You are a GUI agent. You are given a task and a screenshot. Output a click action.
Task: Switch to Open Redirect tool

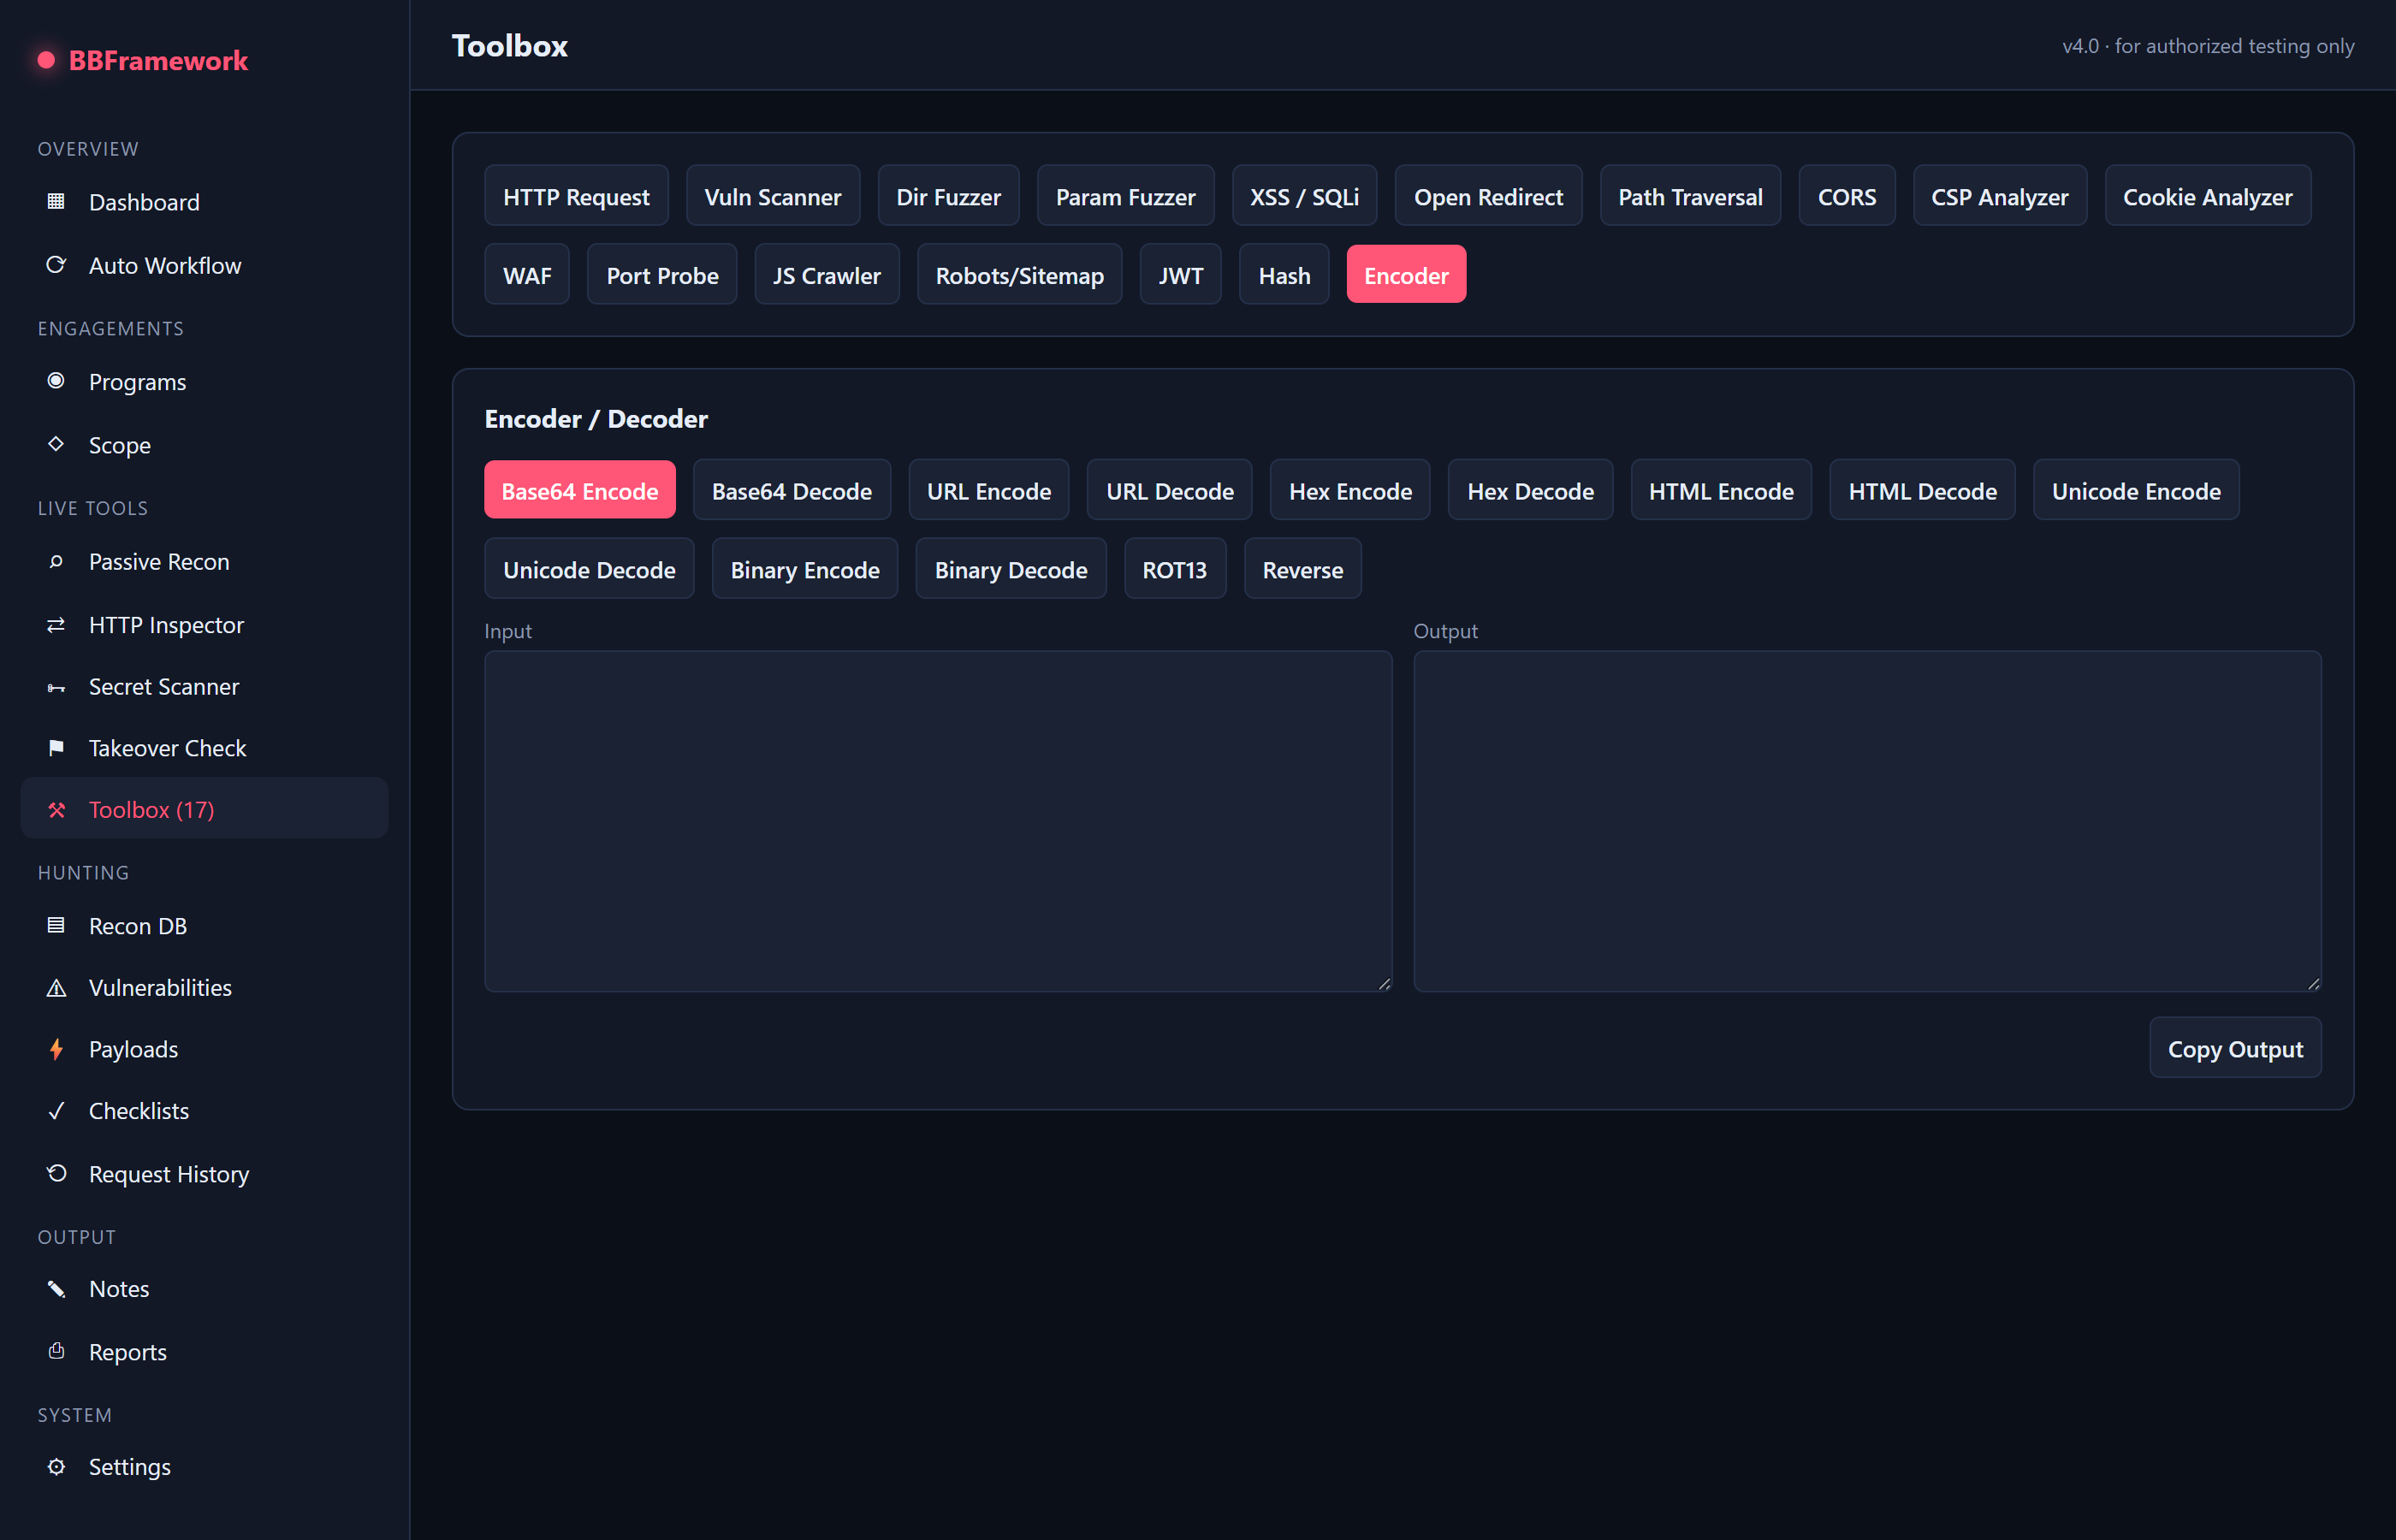click(x=1488, y=196)
